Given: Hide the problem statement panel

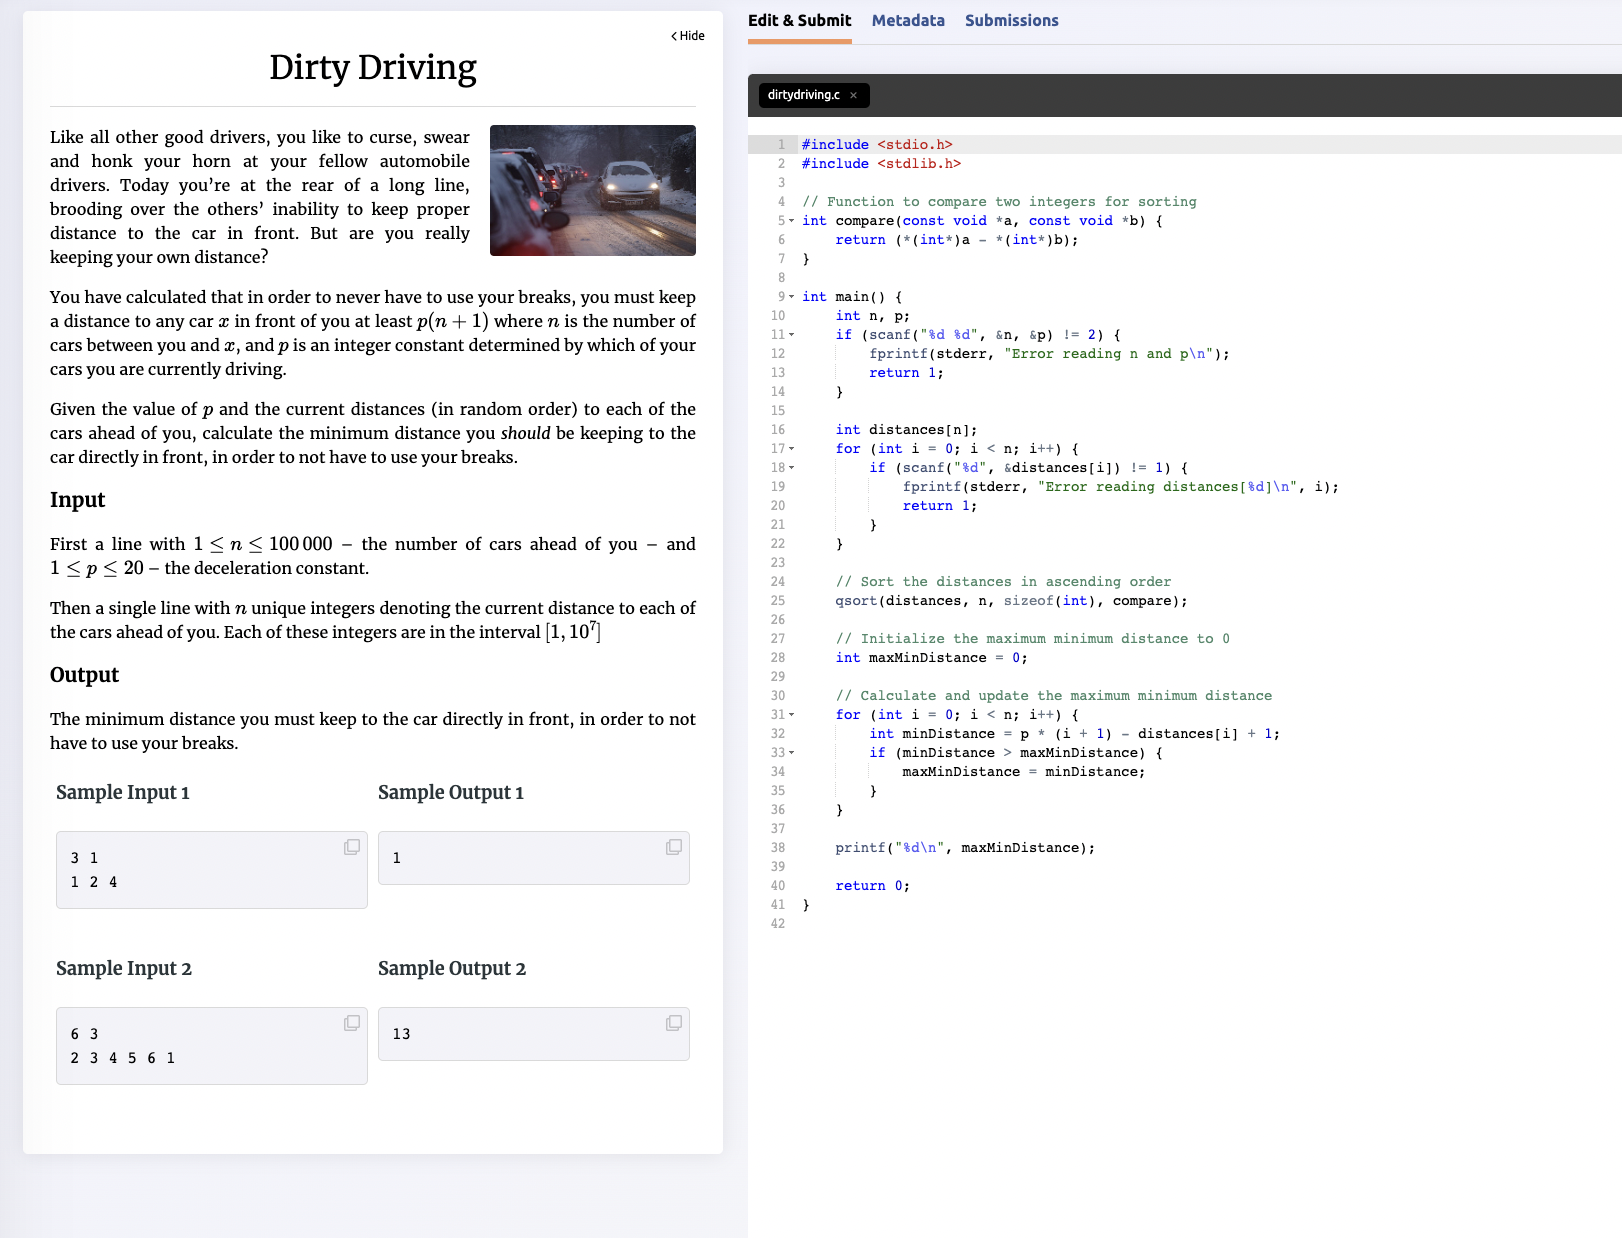Looking at the screenshot, I should (x=686, y=35).
